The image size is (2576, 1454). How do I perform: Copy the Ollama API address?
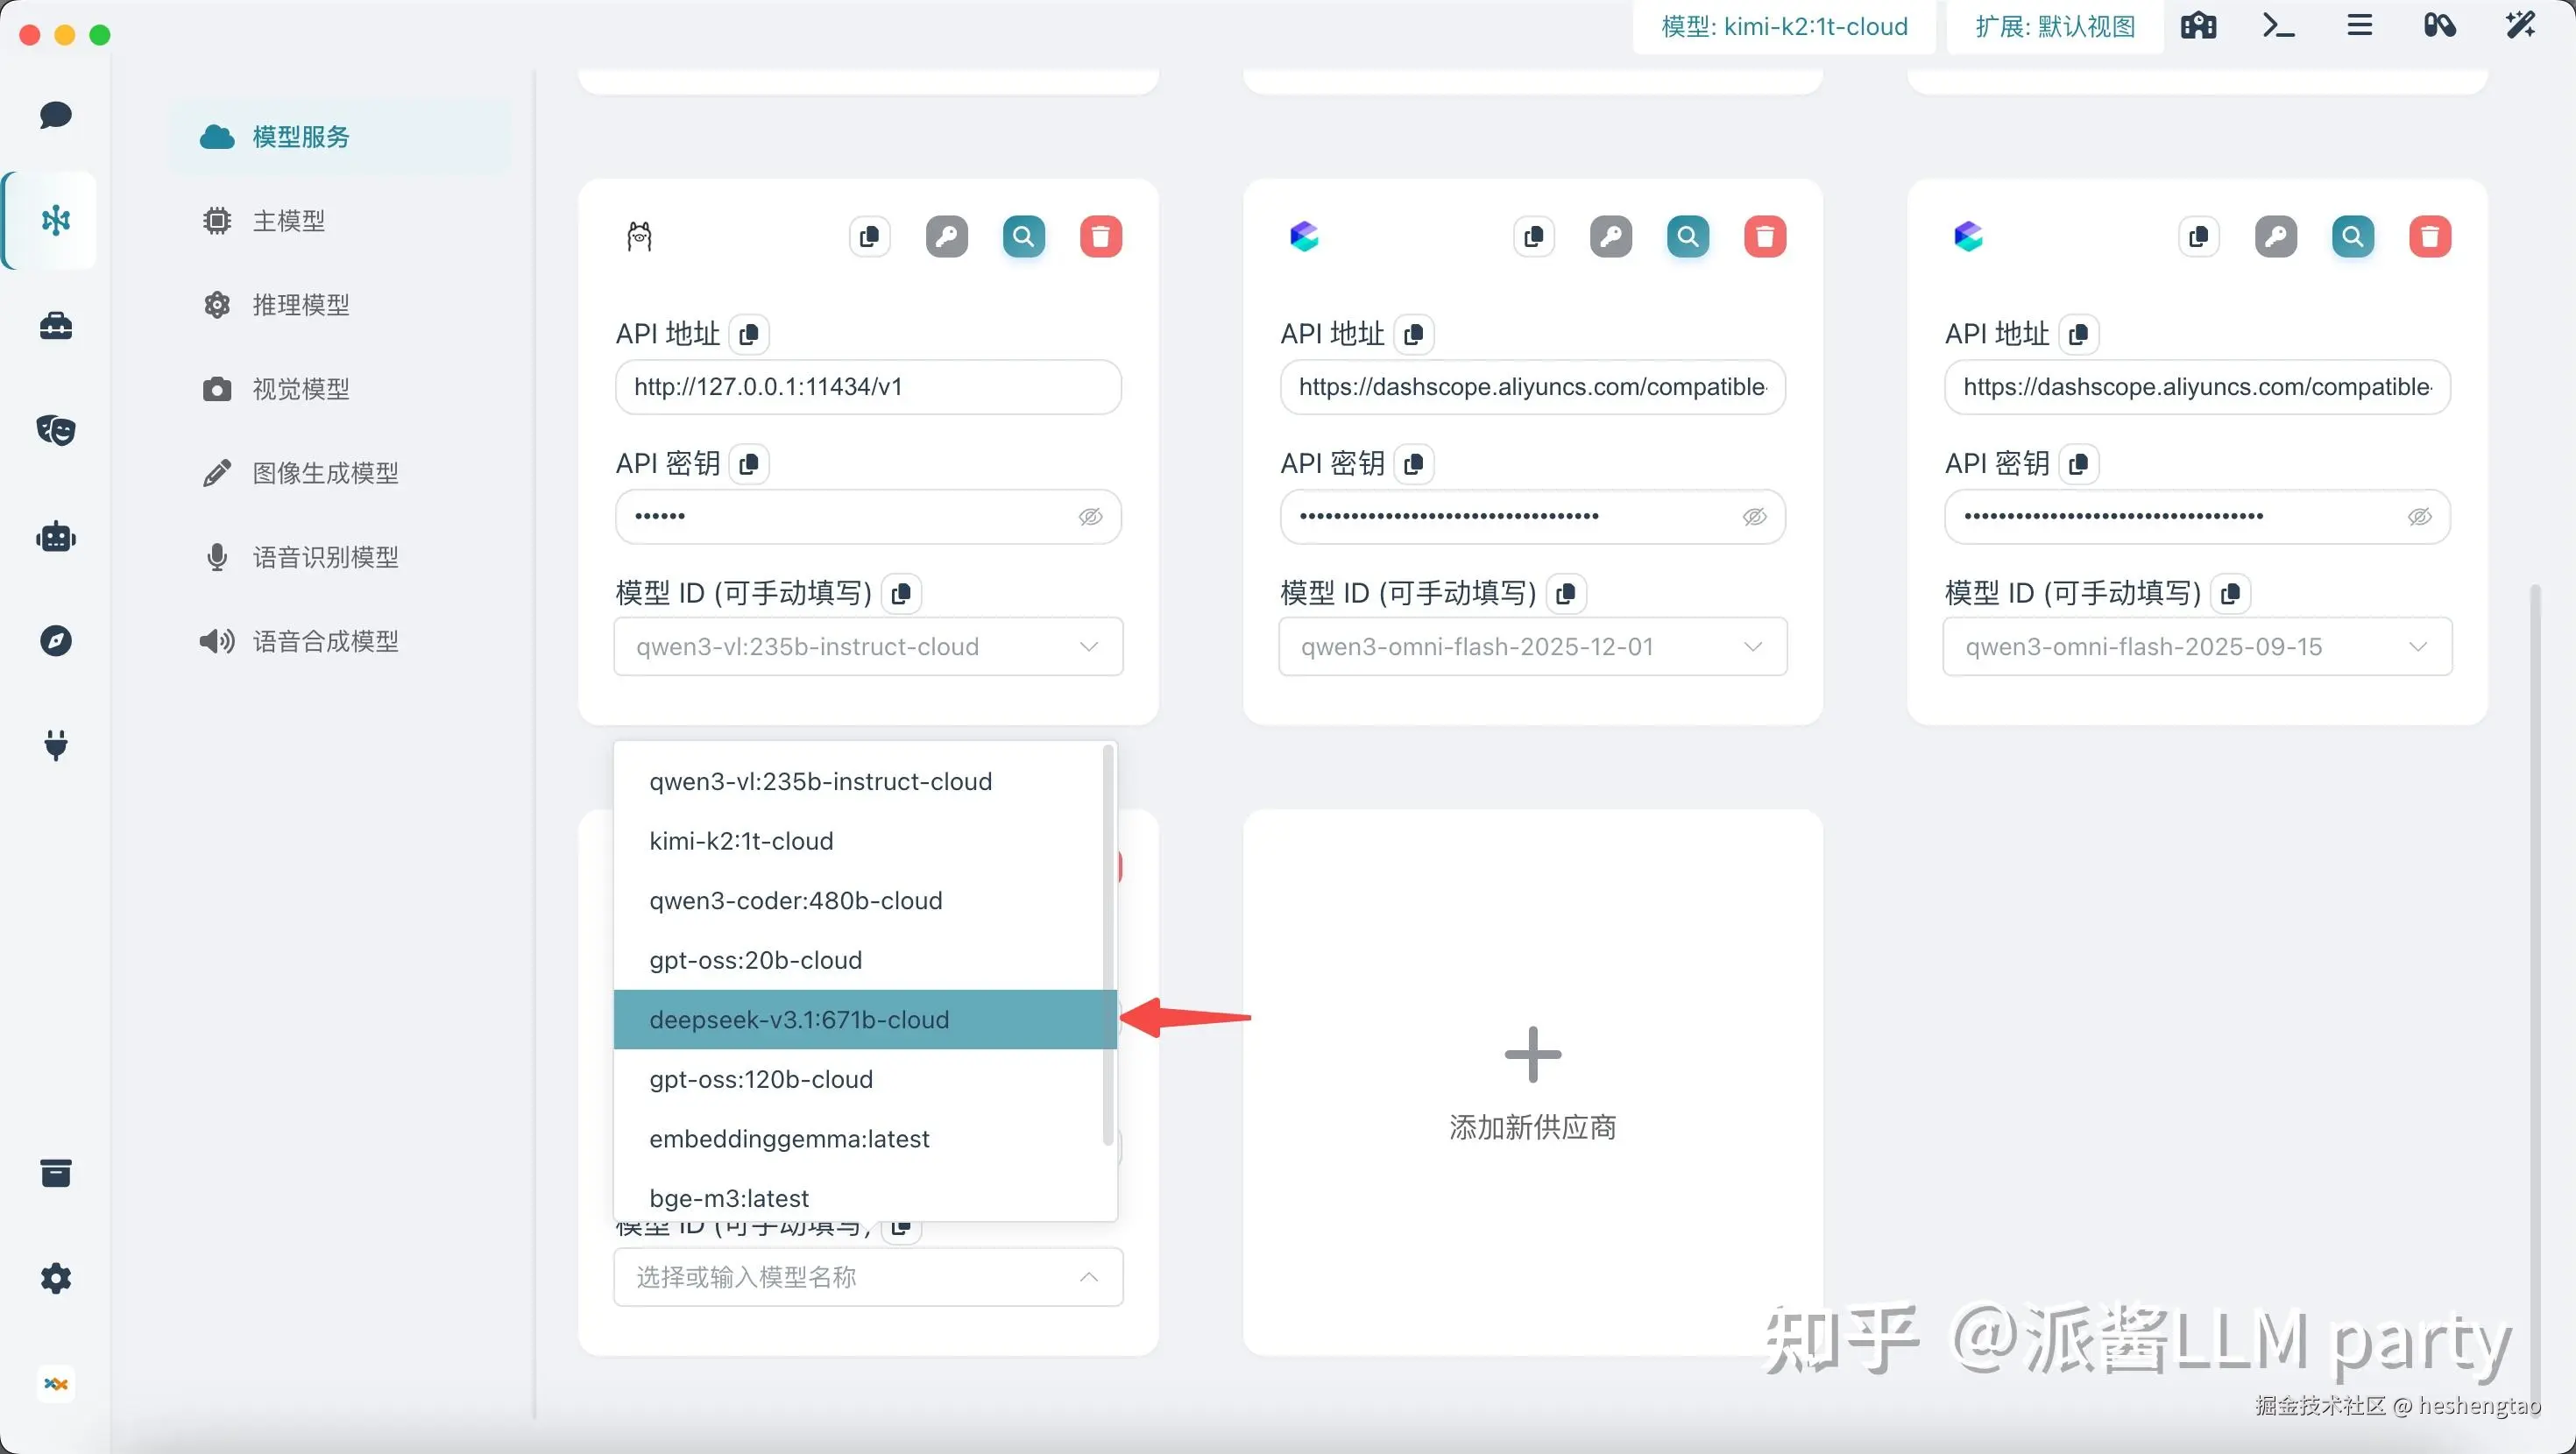pos(749,334)
